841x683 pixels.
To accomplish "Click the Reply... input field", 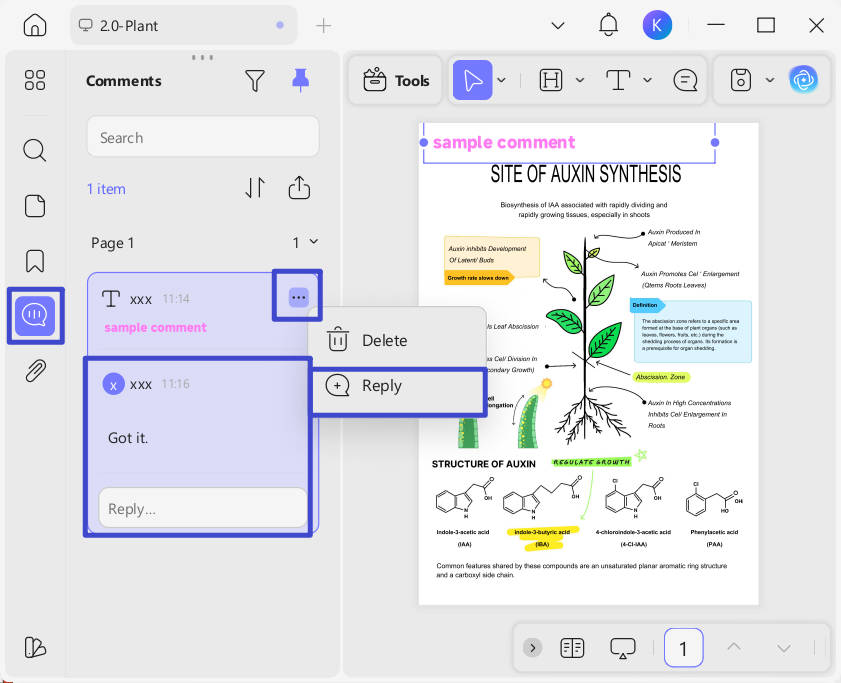I will [x=203, y=508].
